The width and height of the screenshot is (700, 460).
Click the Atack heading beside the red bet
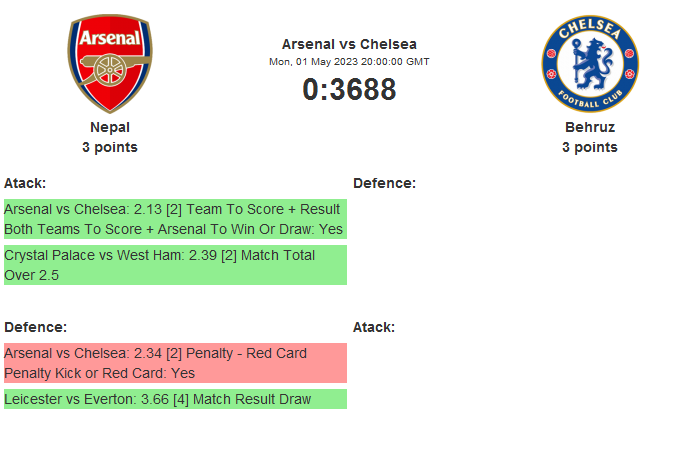coord(374,327)
